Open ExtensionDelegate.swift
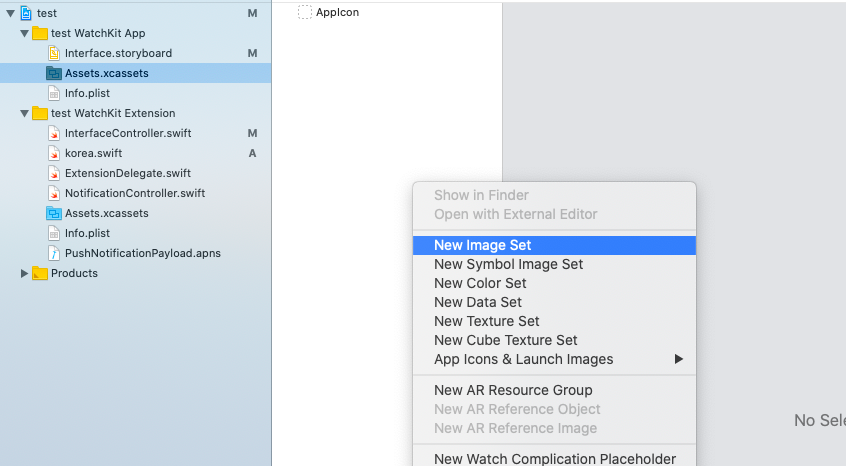This screenshot has width=846, height=466. pos(135,173)
